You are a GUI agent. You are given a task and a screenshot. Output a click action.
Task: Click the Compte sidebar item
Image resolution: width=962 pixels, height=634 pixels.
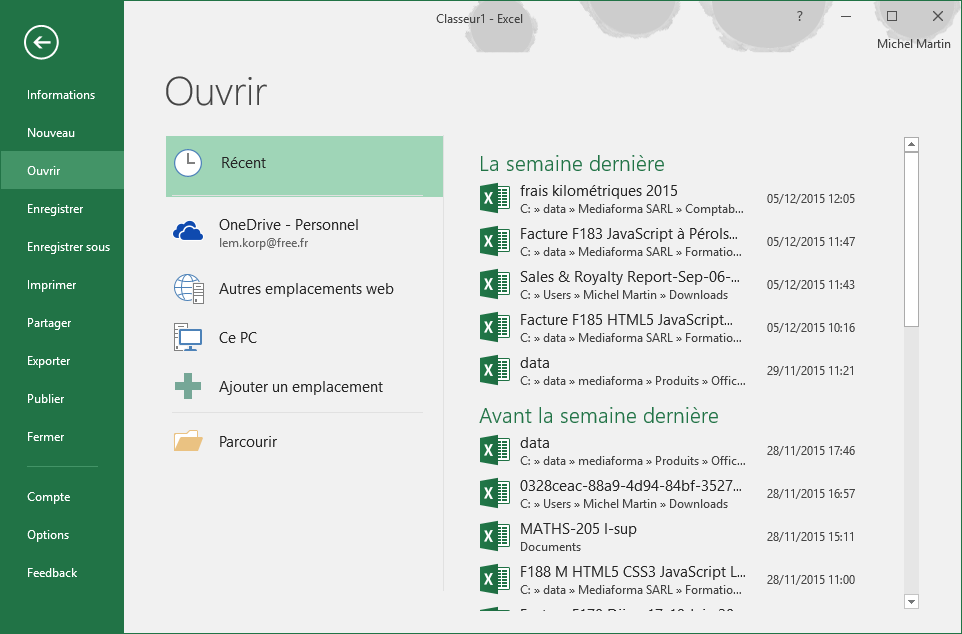[48, 497]
